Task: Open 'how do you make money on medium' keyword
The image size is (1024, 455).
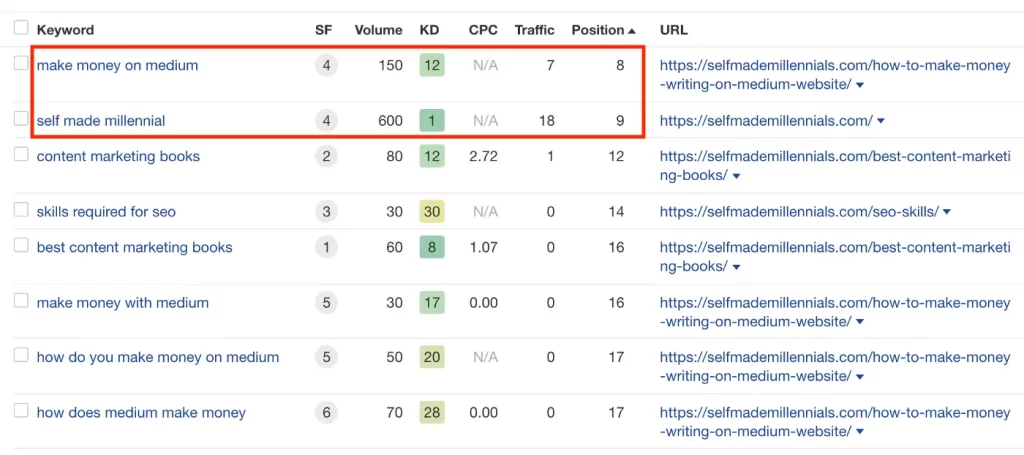Action: pos(158,358)
